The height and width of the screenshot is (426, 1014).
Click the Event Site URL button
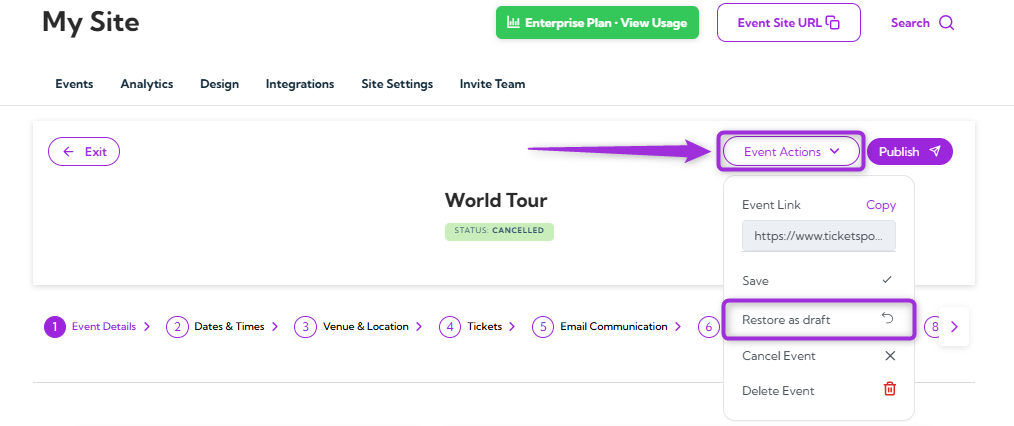tap(788, 23)
